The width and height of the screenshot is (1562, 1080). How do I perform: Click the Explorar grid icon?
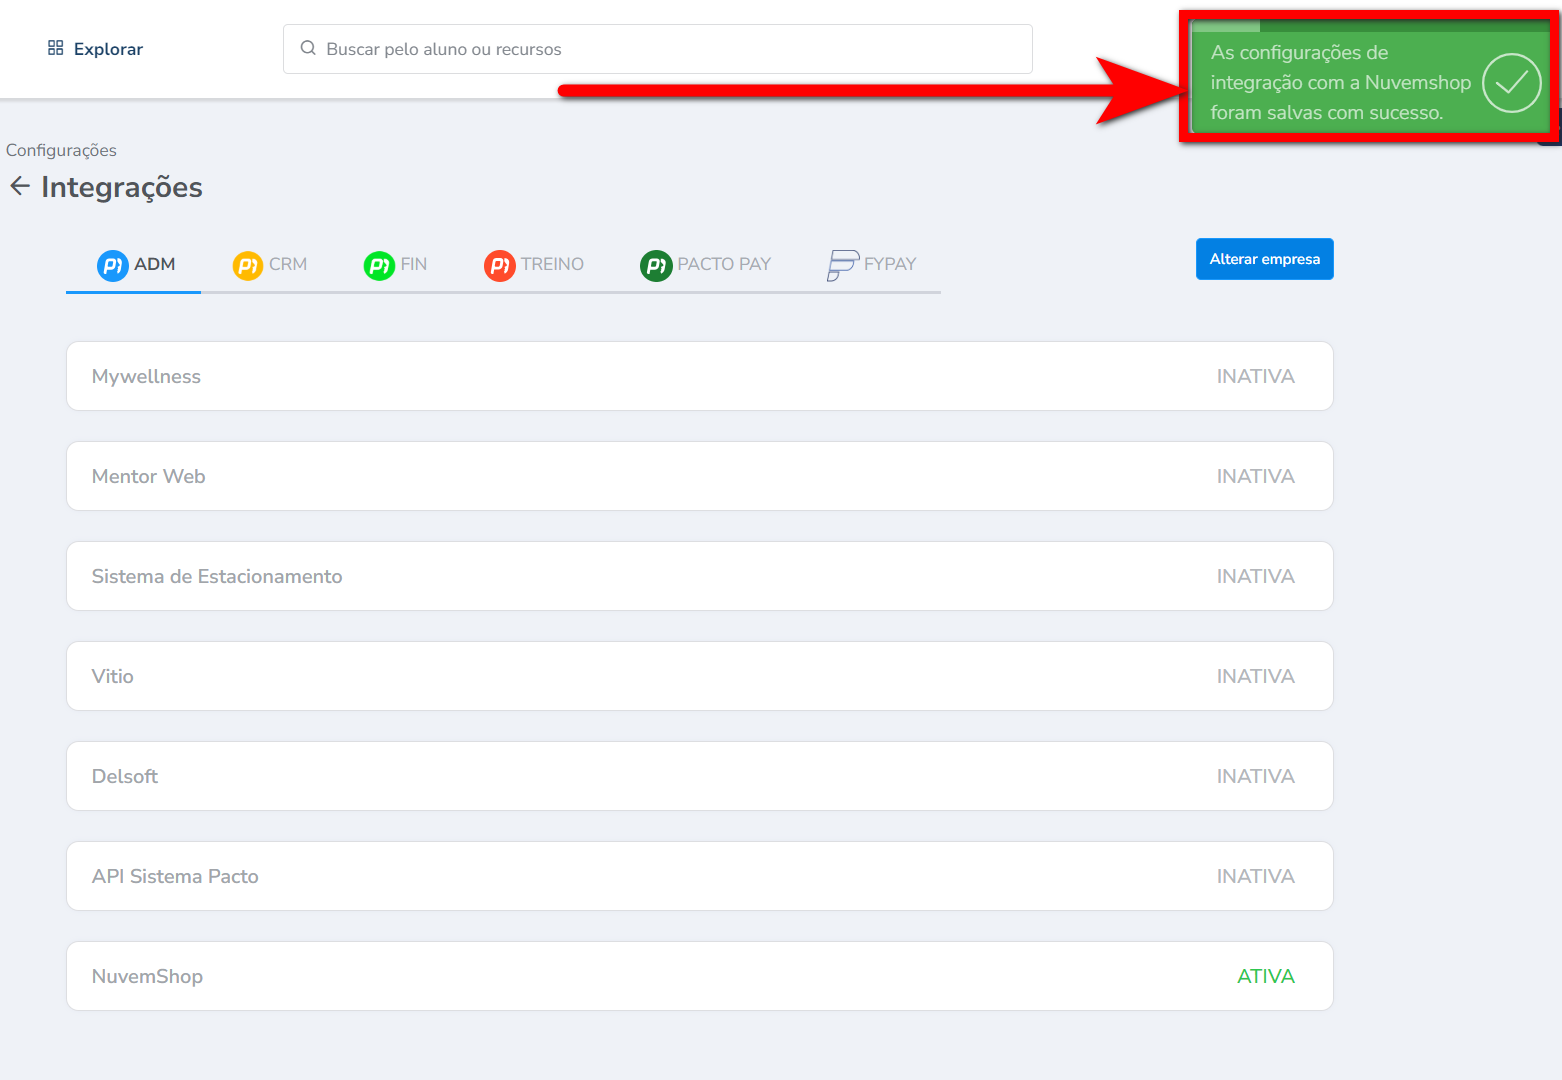(x=56, y=48)
